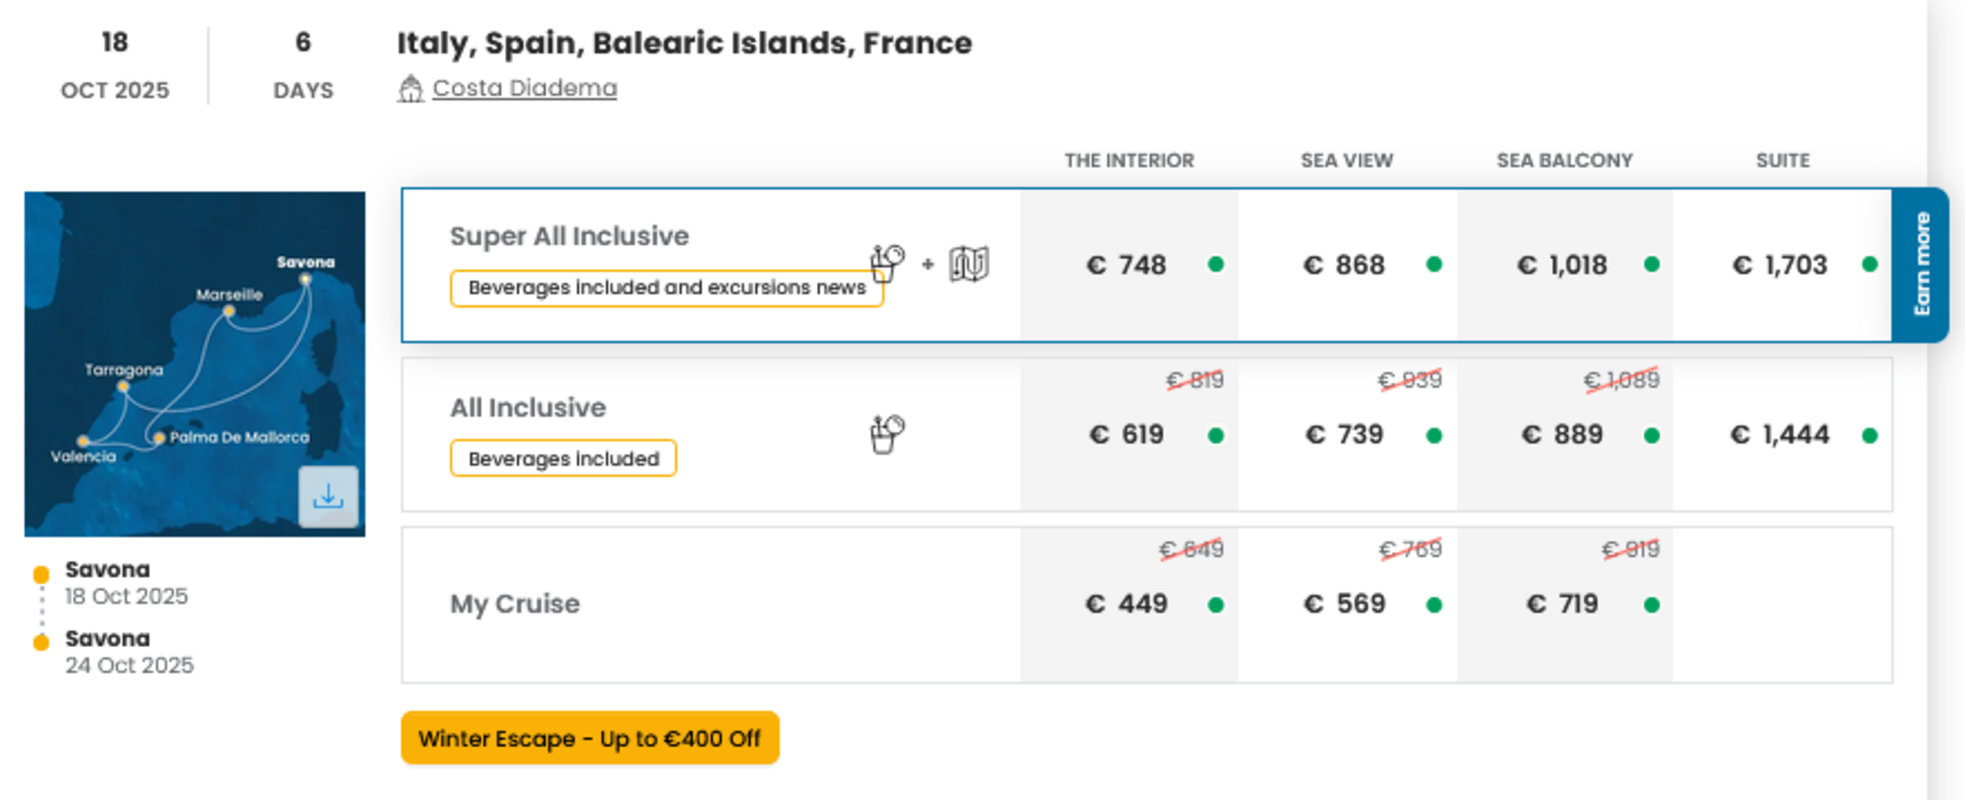Click the beverages icon in All Inclusive row
The height and width of the screenshot is (800, 1965).
tap(887, 434)
